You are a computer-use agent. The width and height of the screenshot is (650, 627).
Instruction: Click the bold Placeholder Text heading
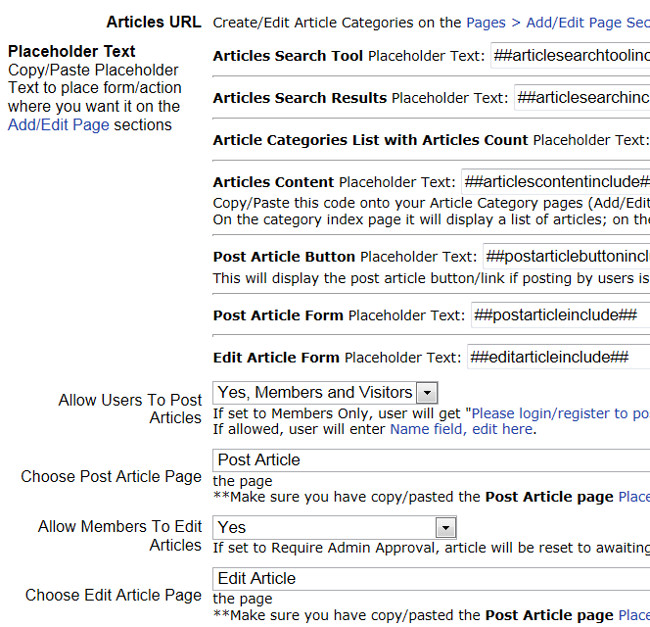71,51
